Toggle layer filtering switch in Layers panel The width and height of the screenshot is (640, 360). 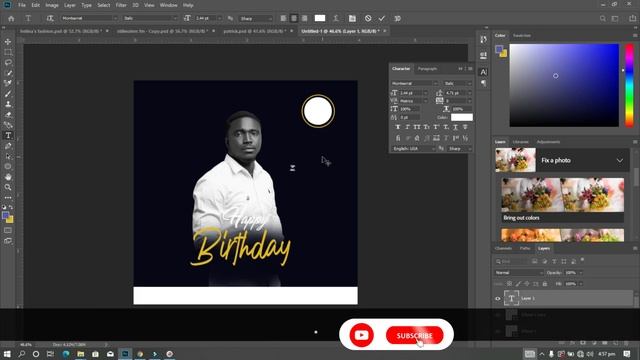point(582,260)
